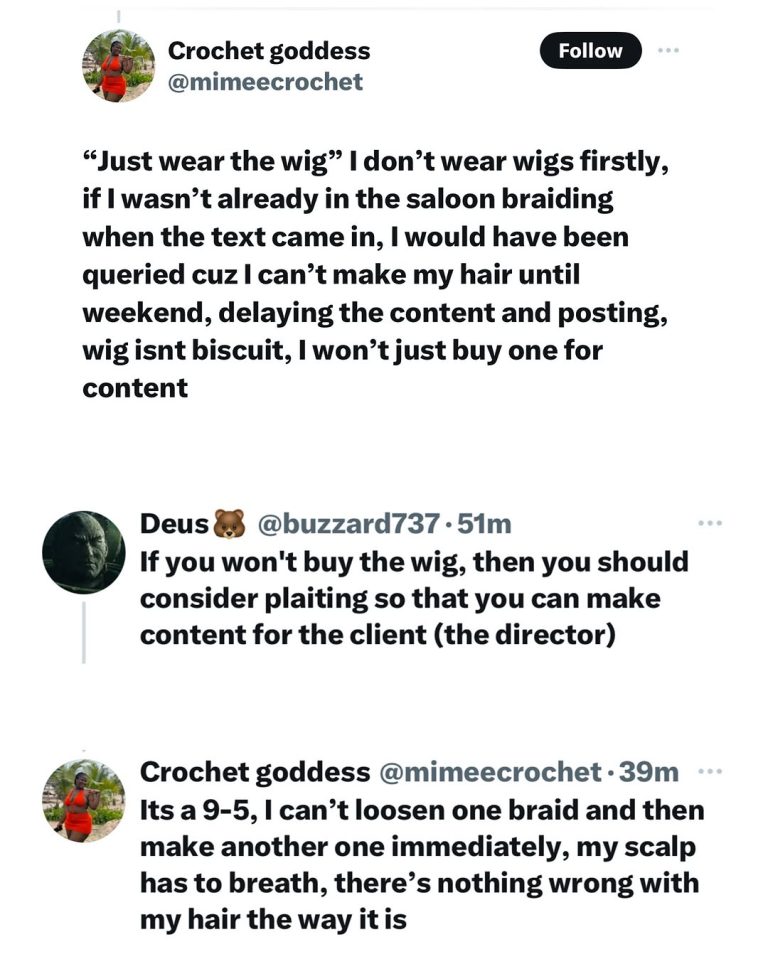
Task: Open Crochet goddess profile picture on main post
Action: click(118, 64)
